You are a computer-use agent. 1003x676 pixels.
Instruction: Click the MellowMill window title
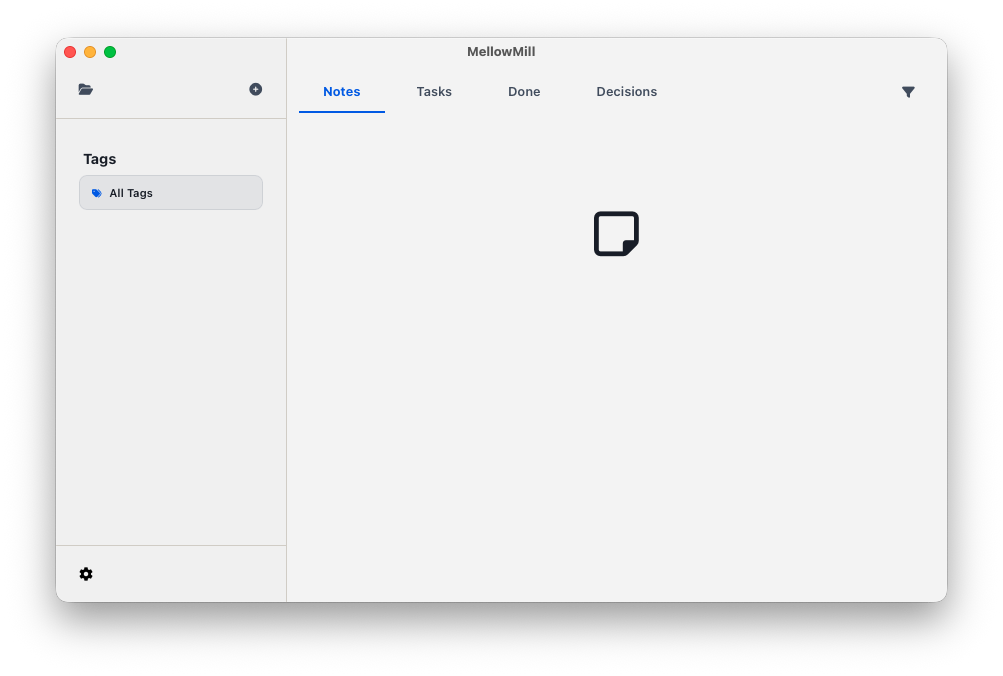(x=501, y=52)
